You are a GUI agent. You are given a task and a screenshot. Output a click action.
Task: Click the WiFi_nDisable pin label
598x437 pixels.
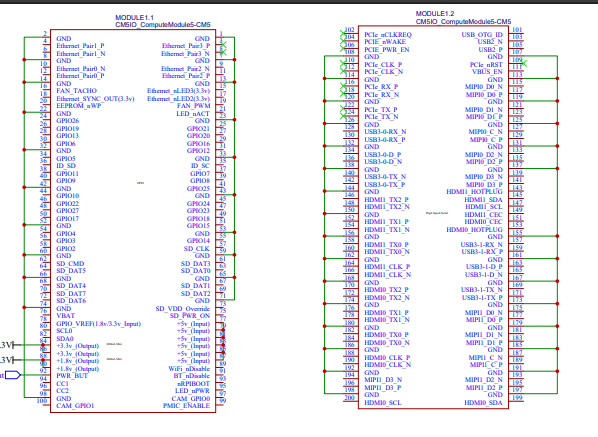pyautogui.click(x=189, y=369)
